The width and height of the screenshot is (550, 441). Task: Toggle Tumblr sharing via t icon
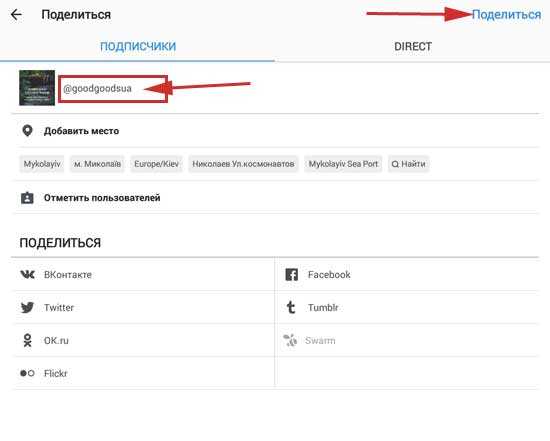click(291, 307)
